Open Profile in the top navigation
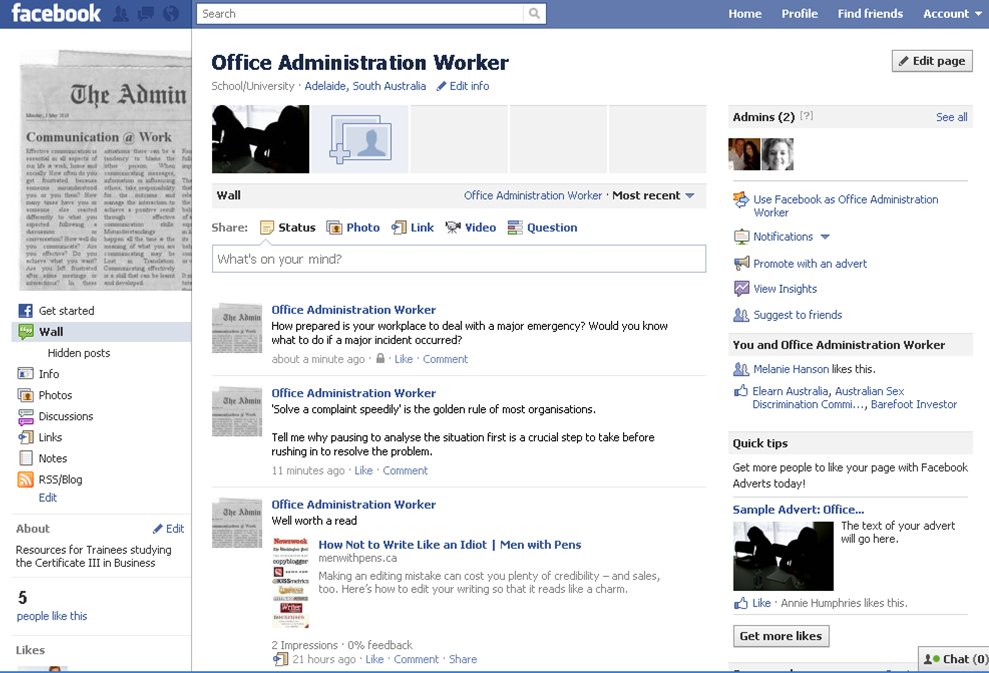989x673 pixels. tap(799, 14)
